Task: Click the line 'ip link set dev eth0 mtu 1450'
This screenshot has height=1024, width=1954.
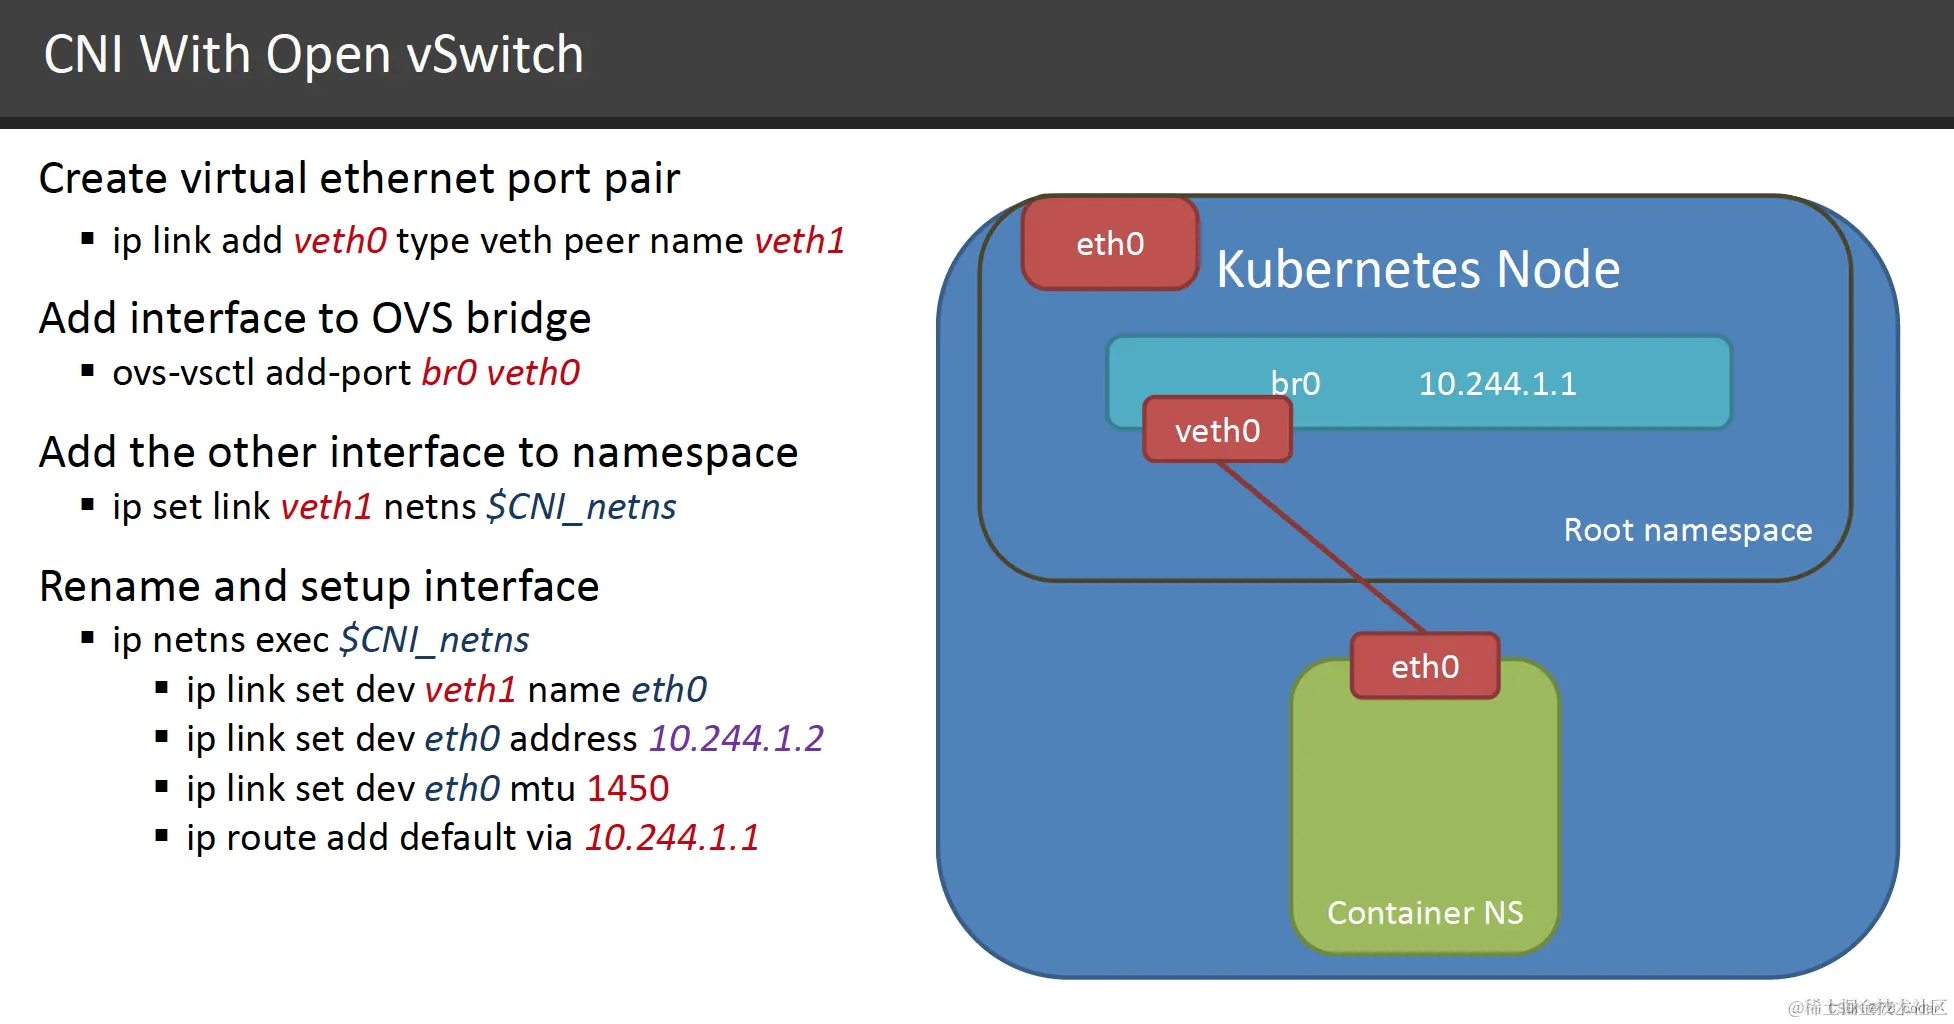Action: point(427,789)
